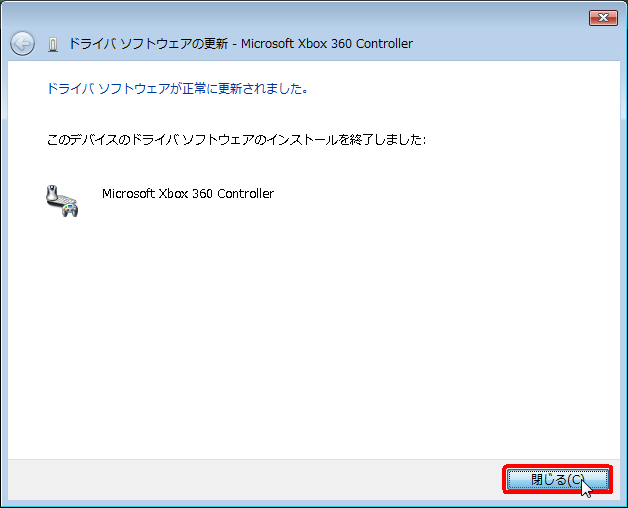
Task: Click the blue 'ドライバ ソフトウェアが正常に更新されました。' heading
Action: click(x=177, y=88)
